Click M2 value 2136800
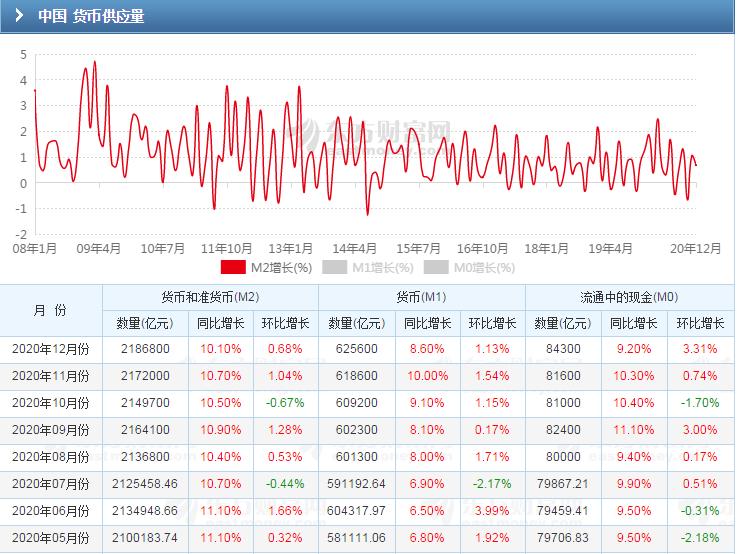This screenshot has height=554, width=740. pyautogui.click(x=145, y=457)
